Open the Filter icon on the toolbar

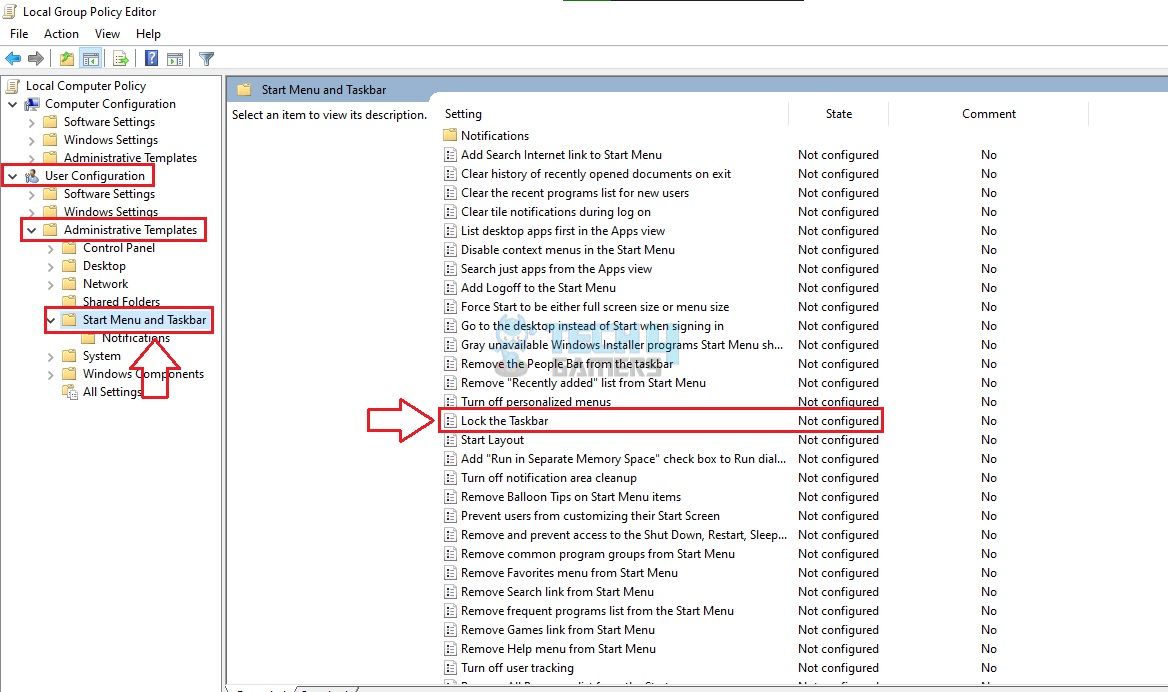(207, 58)
